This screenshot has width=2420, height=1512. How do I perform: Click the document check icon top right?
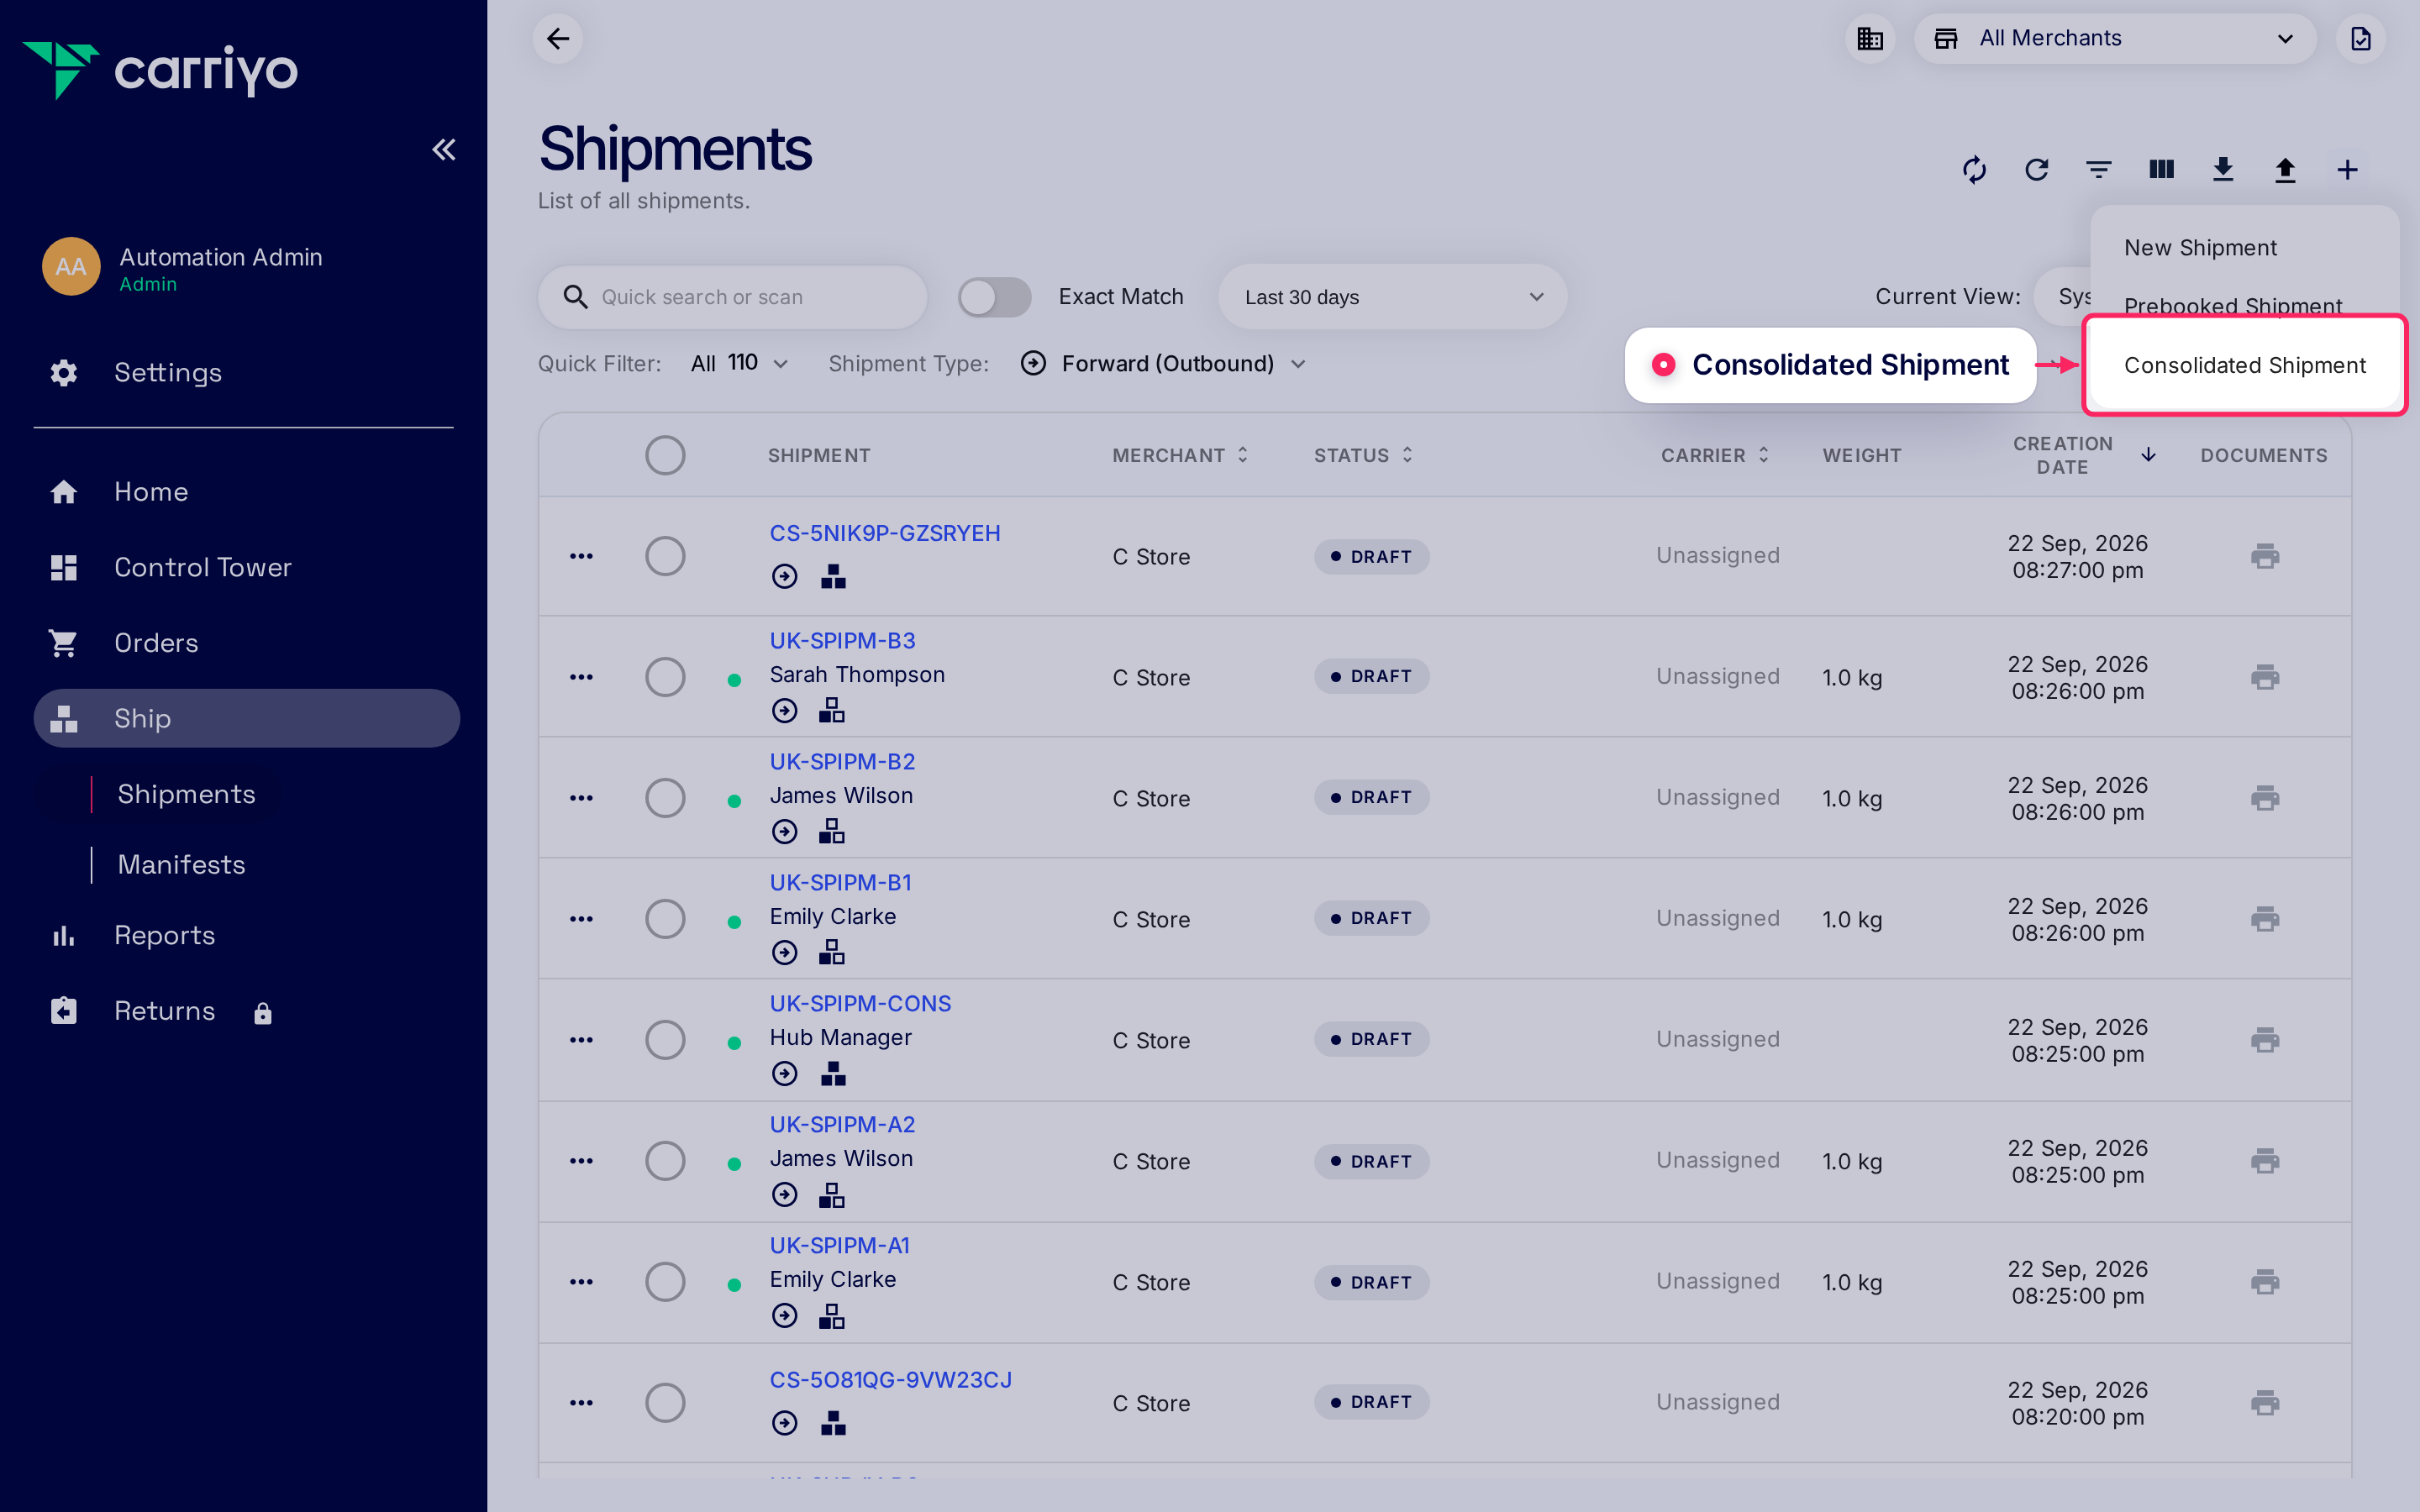[2360, 38]
